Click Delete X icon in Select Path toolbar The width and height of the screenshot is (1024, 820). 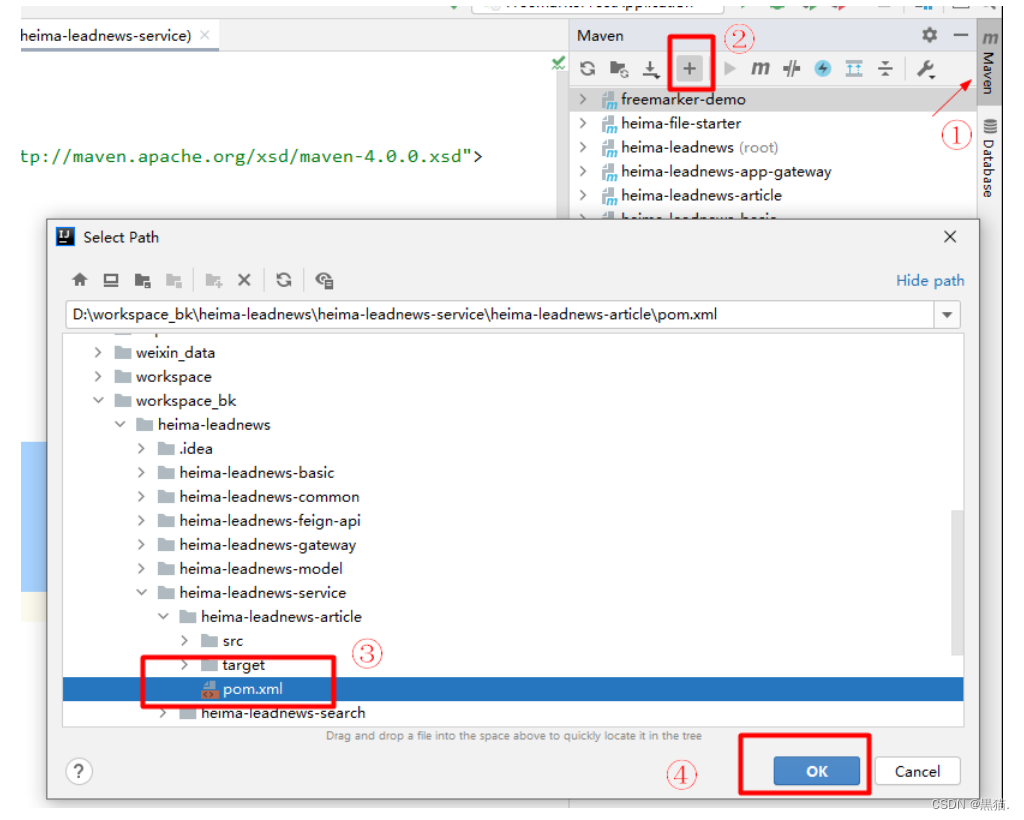244,280
